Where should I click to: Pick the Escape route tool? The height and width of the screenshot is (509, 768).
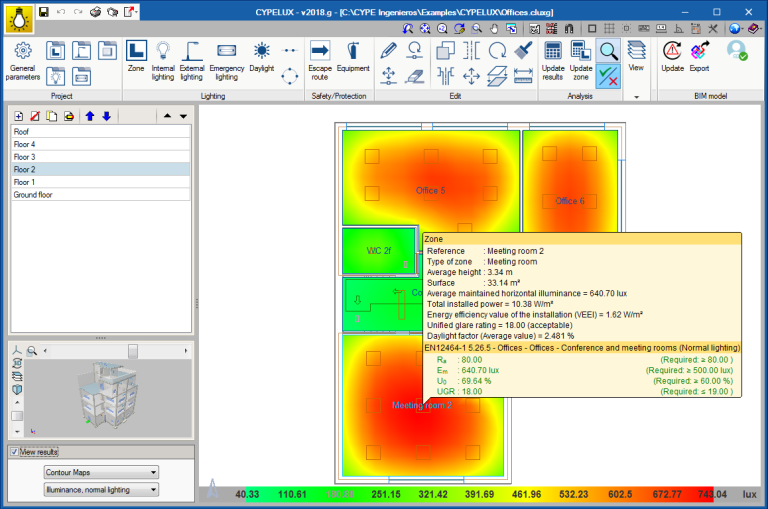pyautogui.click(x=320, y=58)
